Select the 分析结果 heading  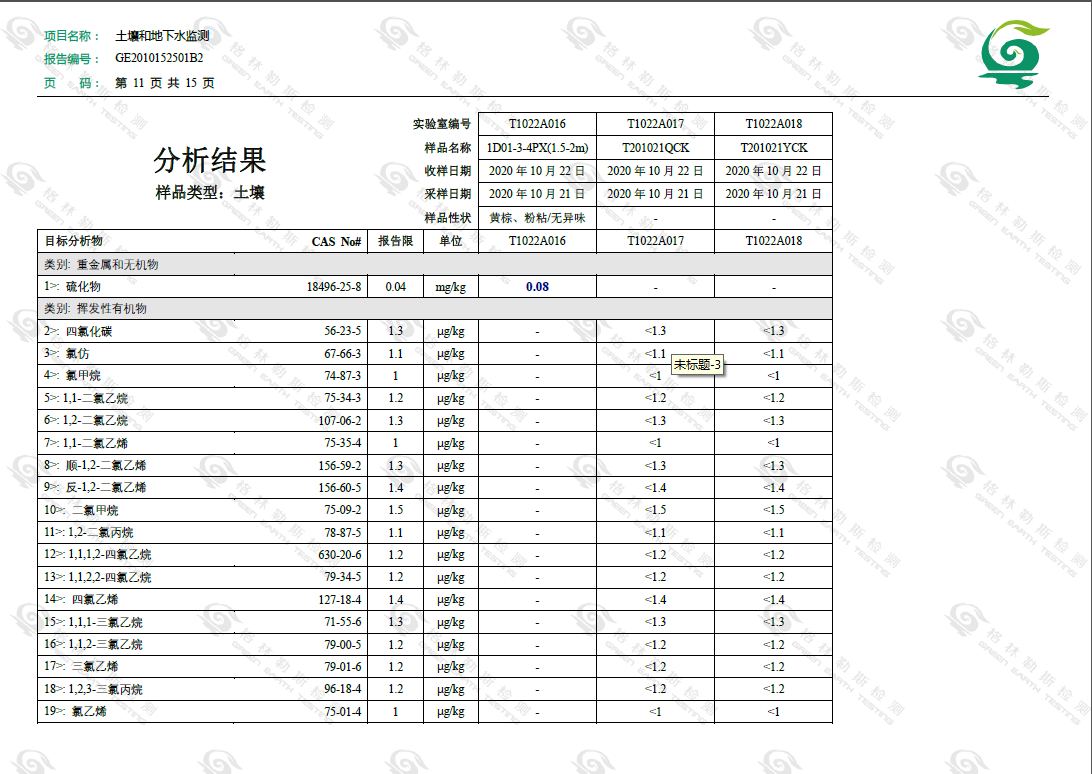[x=210, y=160]
